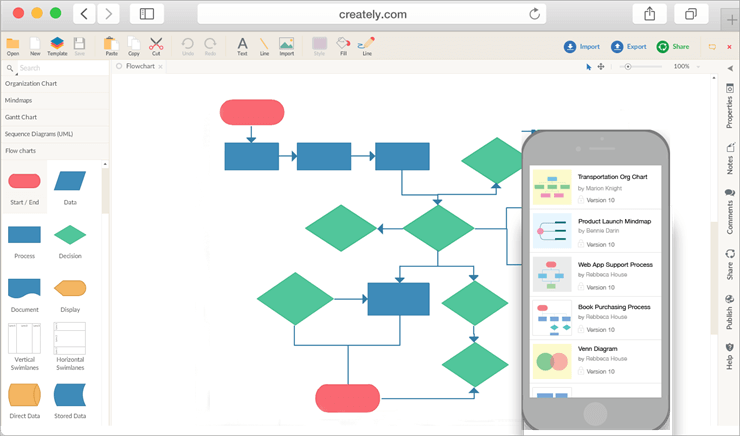This screenshot has width=740, height=436.
Task: Select the Stored Data shape
Action: [x=70, y=401]
